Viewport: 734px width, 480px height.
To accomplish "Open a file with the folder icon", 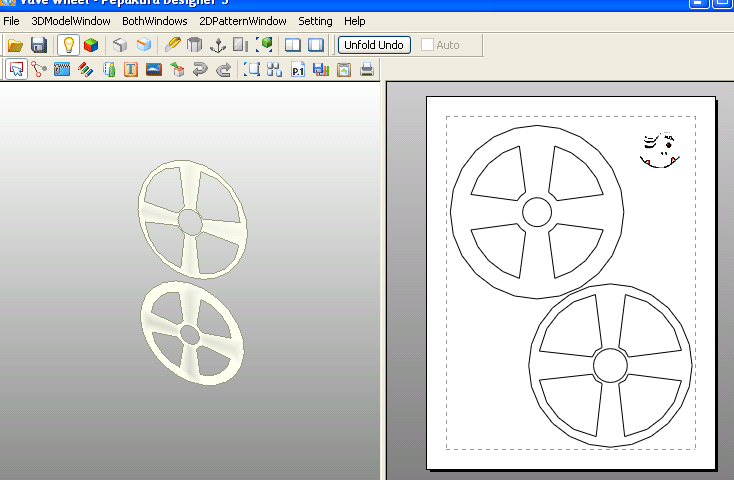I will pyautogui.click(x=15, y=45).
